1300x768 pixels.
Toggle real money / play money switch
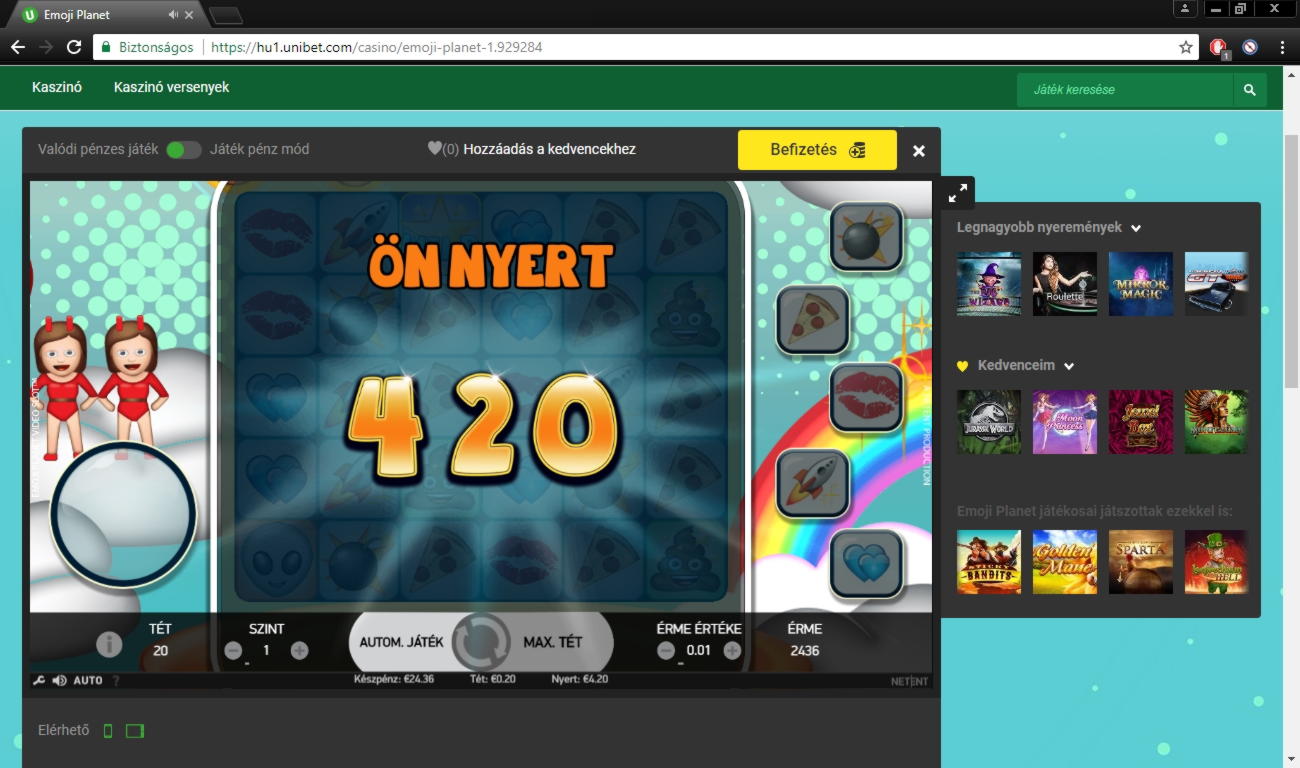pos(184,149)
